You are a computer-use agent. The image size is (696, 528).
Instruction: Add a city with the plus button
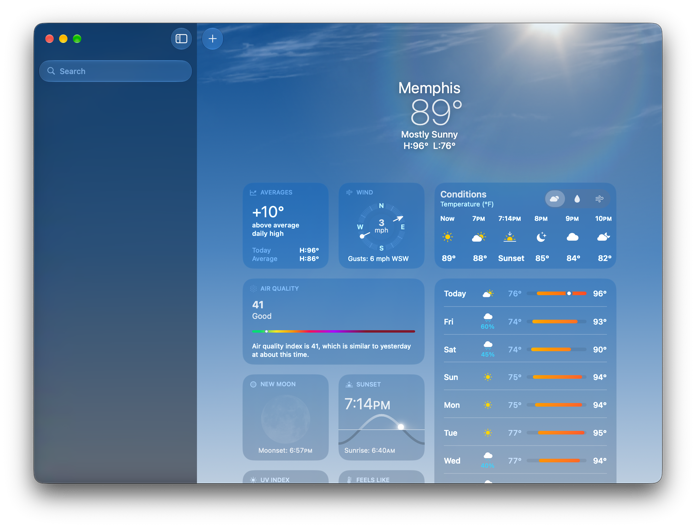point(212,39)
